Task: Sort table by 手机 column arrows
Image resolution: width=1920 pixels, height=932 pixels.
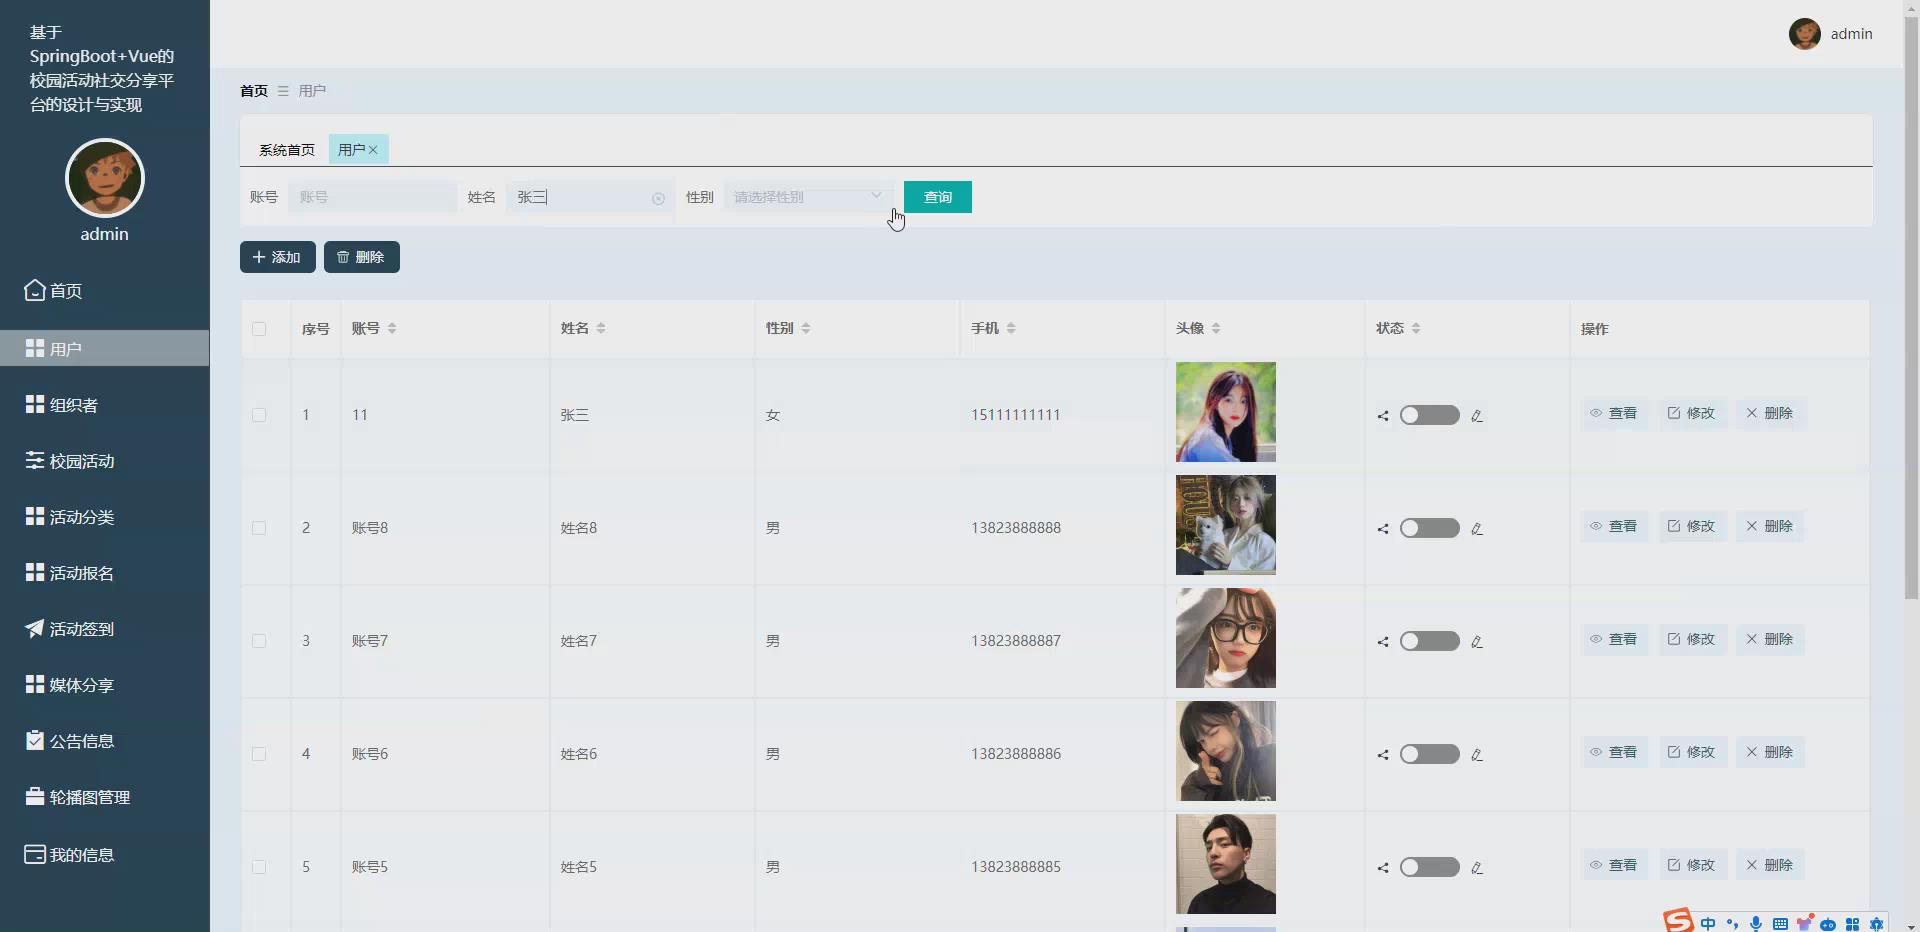Action: coord(1011,328)
